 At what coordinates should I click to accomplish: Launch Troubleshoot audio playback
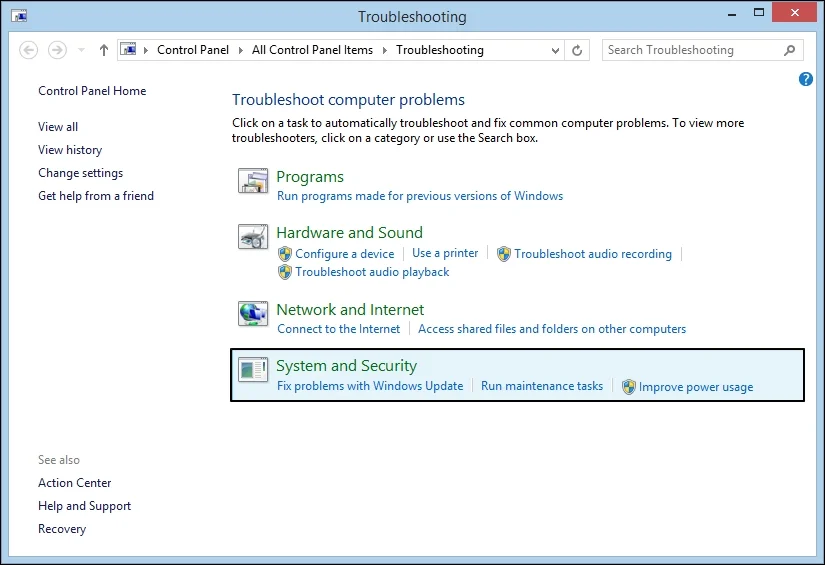pyautogui.click(x=372, y=272)
